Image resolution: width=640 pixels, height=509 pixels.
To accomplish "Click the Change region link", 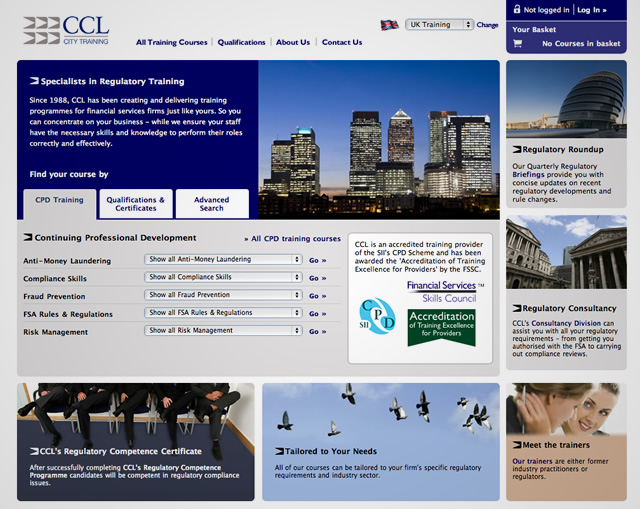I will (487, 25).
